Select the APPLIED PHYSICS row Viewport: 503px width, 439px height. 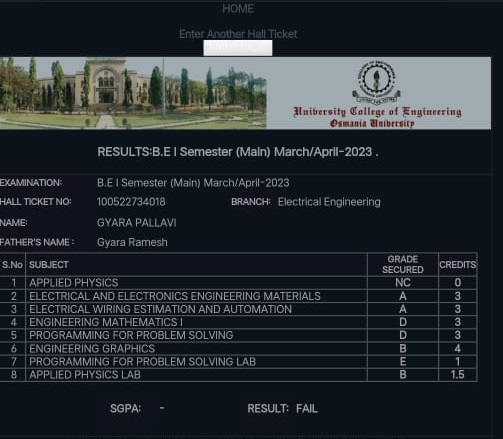tap(238, 283)
